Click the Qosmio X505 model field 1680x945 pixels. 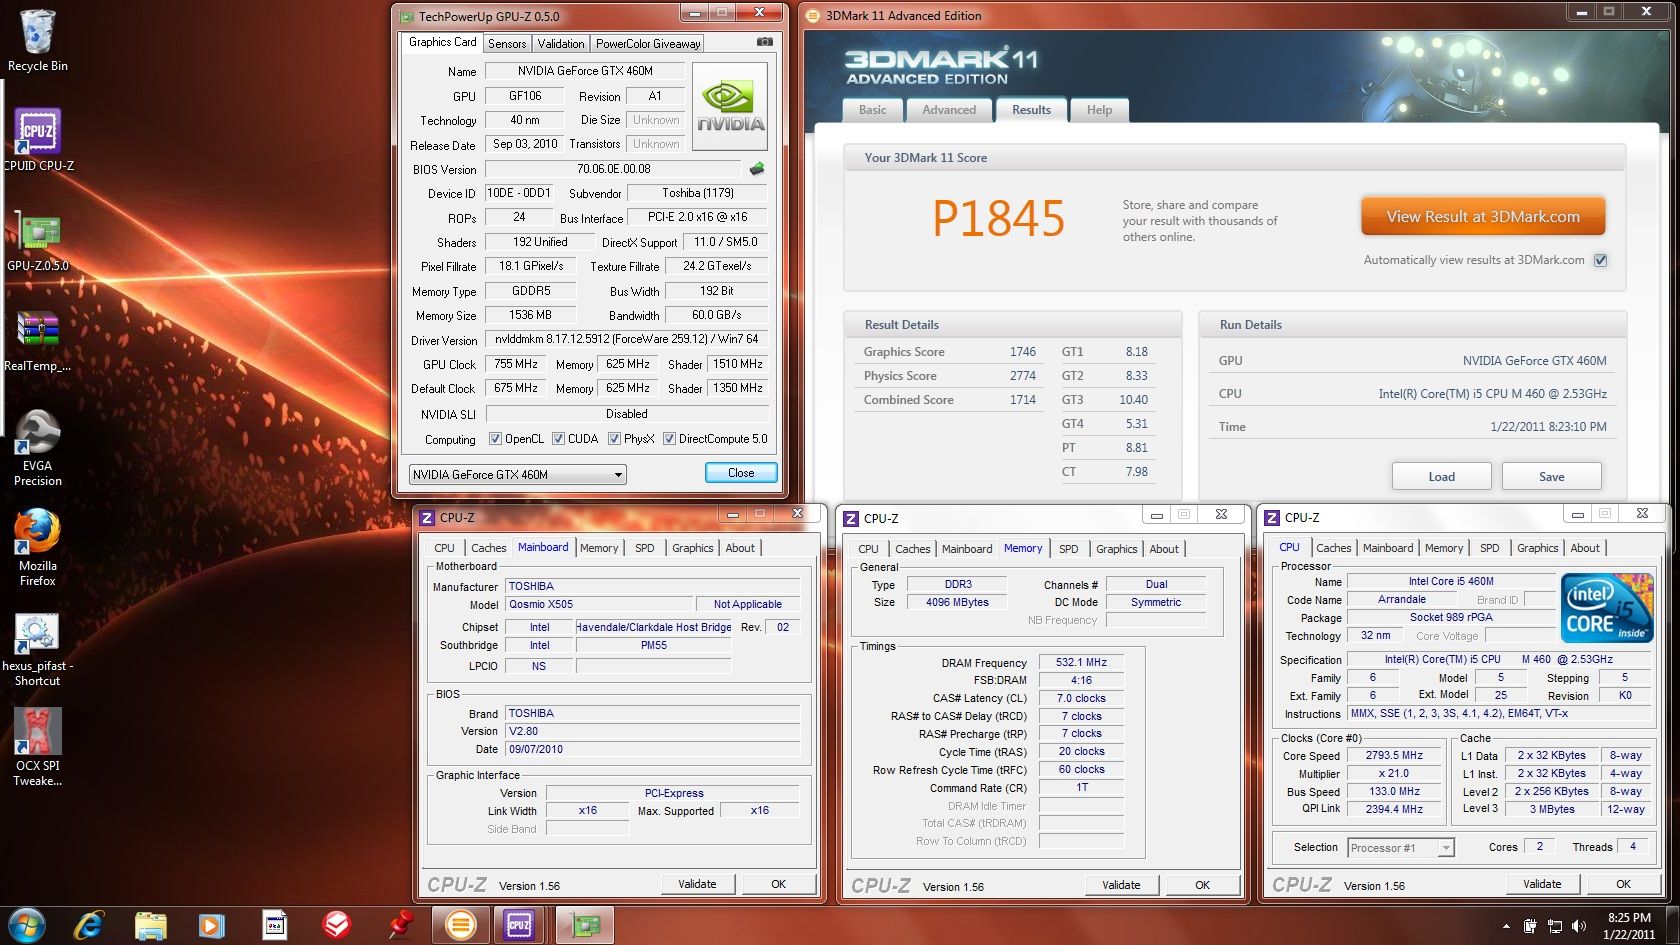(x=600, y=604)
